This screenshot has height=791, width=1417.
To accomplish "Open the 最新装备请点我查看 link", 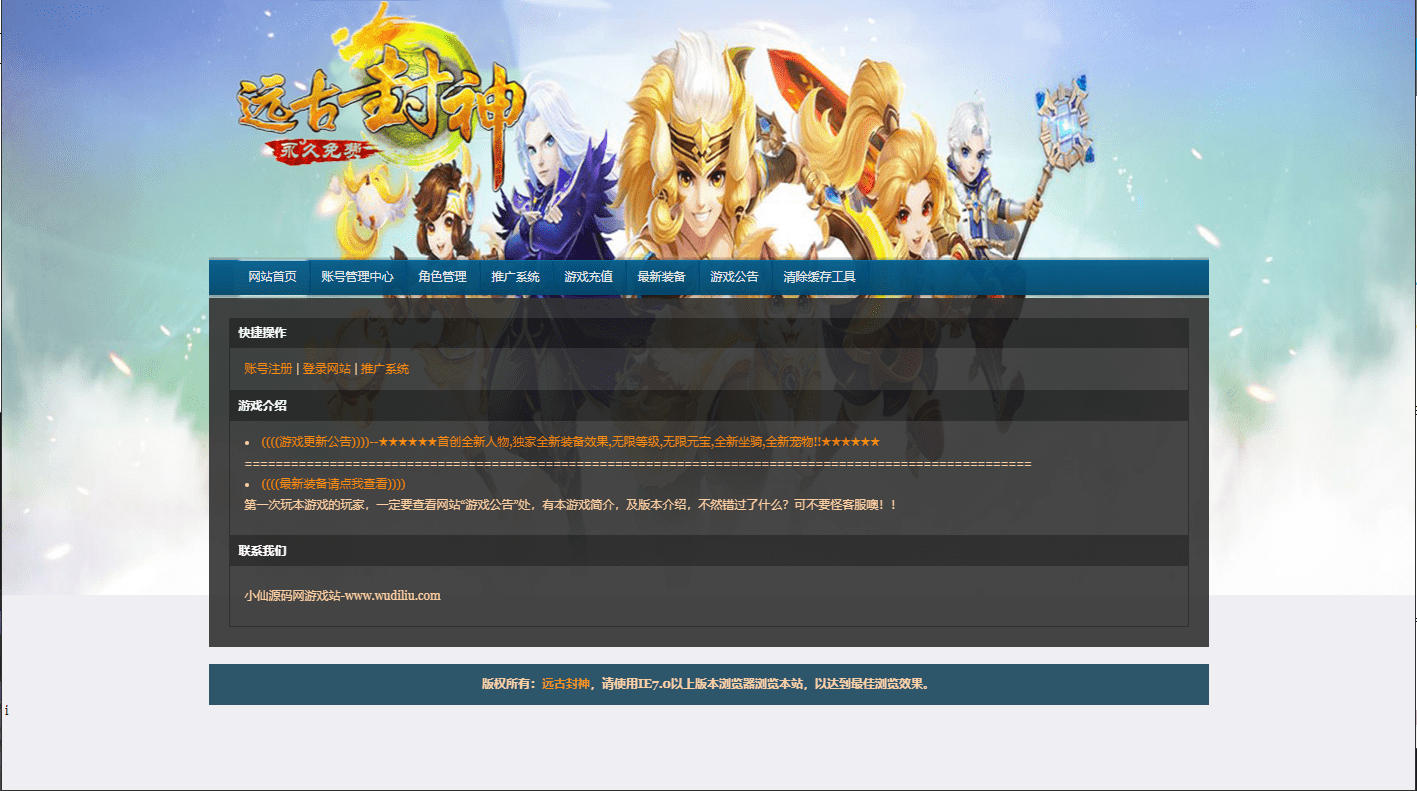I will coord(333,484).
